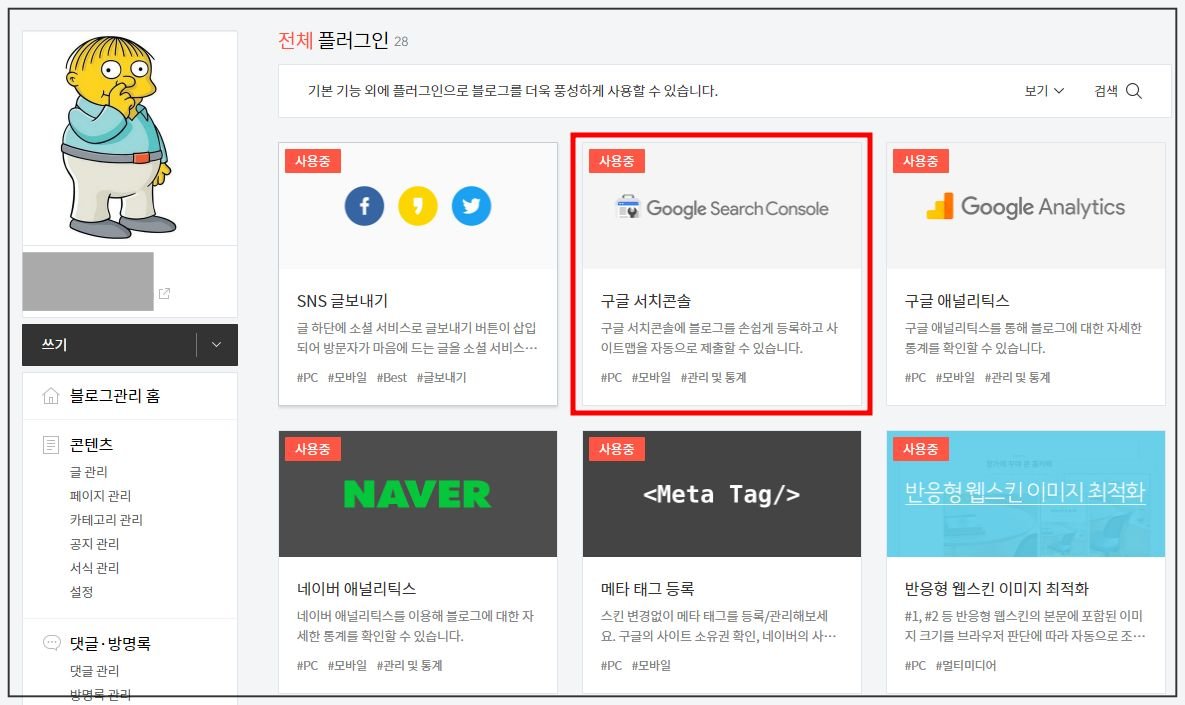This screenshot has height=705, width=1185.
Task: Open blog external link icon beside gray box
Action: pos(164,293)
